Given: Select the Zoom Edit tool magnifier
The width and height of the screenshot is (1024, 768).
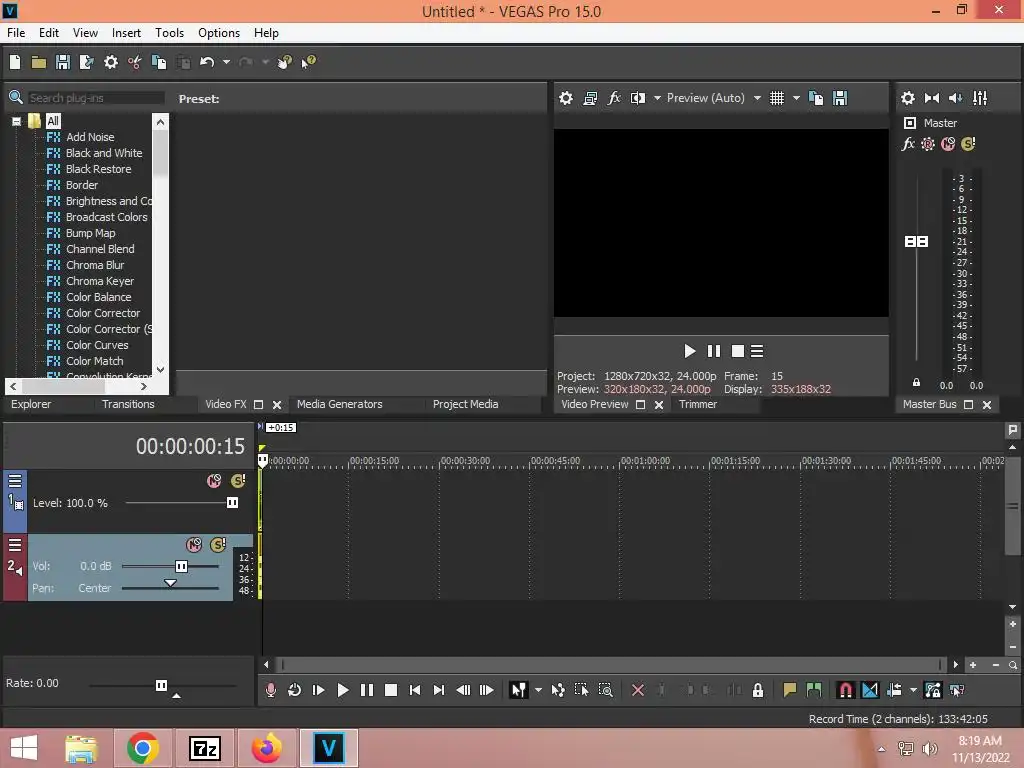Looking at the screenshot, I should tap(605, 690).
